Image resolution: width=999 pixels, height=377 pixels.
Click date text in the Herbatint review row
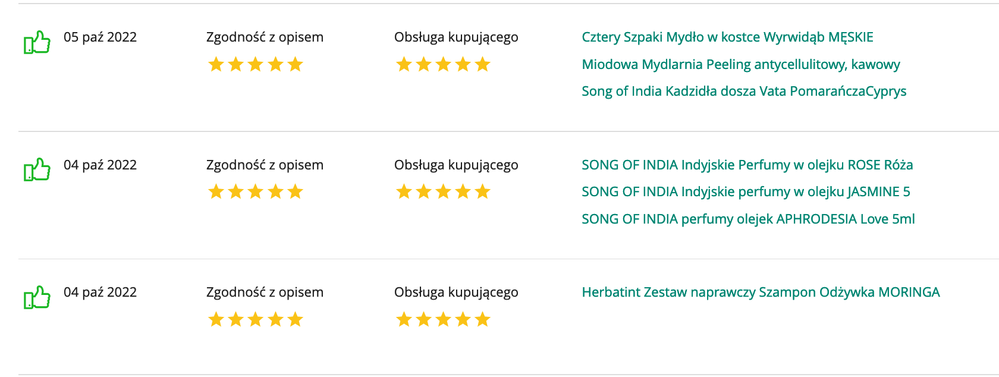pyautogui.click(x=100, y=292)
